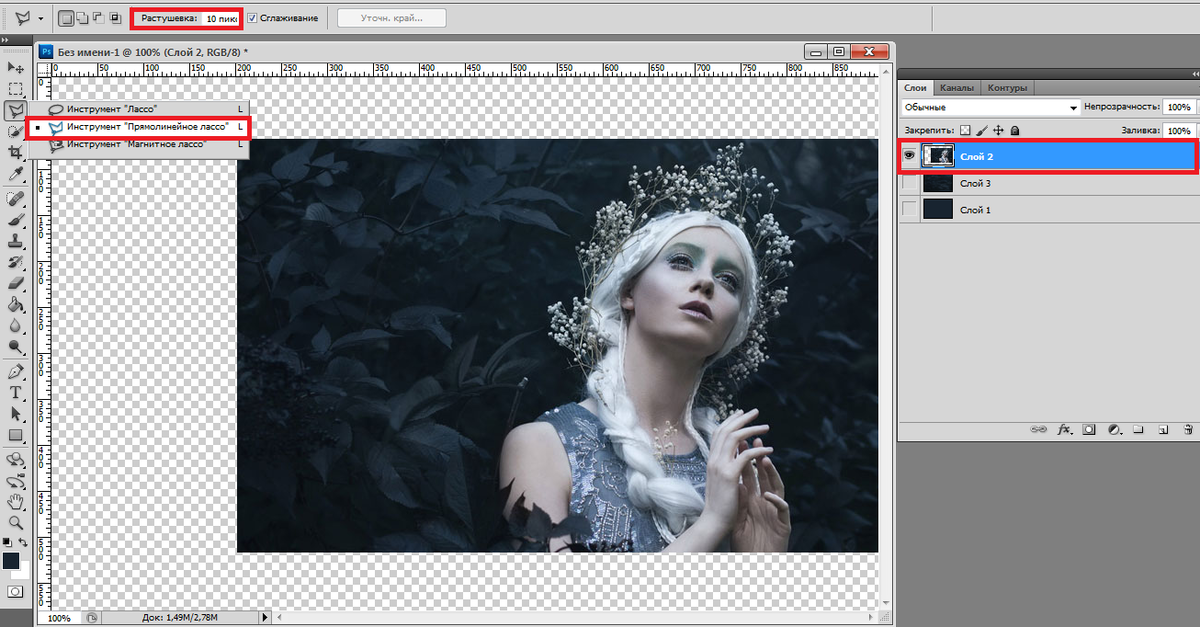Create a new layer via panel icon
This screenshot has width=1200, height=627.
coord(1163,429)
